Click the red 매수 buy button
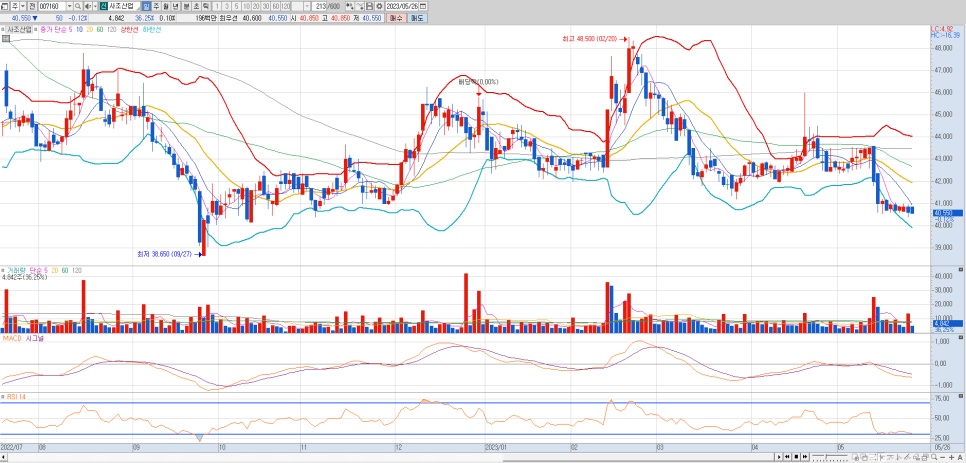The height and width of the screenshot is (463, 966). tap(396, 18)
